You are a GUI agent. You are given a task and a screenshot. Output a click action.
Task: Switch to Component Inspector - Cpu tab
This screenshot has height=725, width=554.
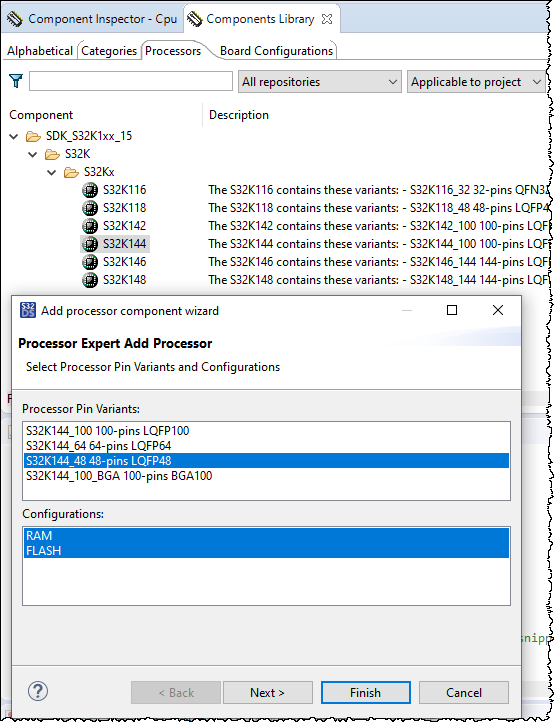tap(92, 19)
